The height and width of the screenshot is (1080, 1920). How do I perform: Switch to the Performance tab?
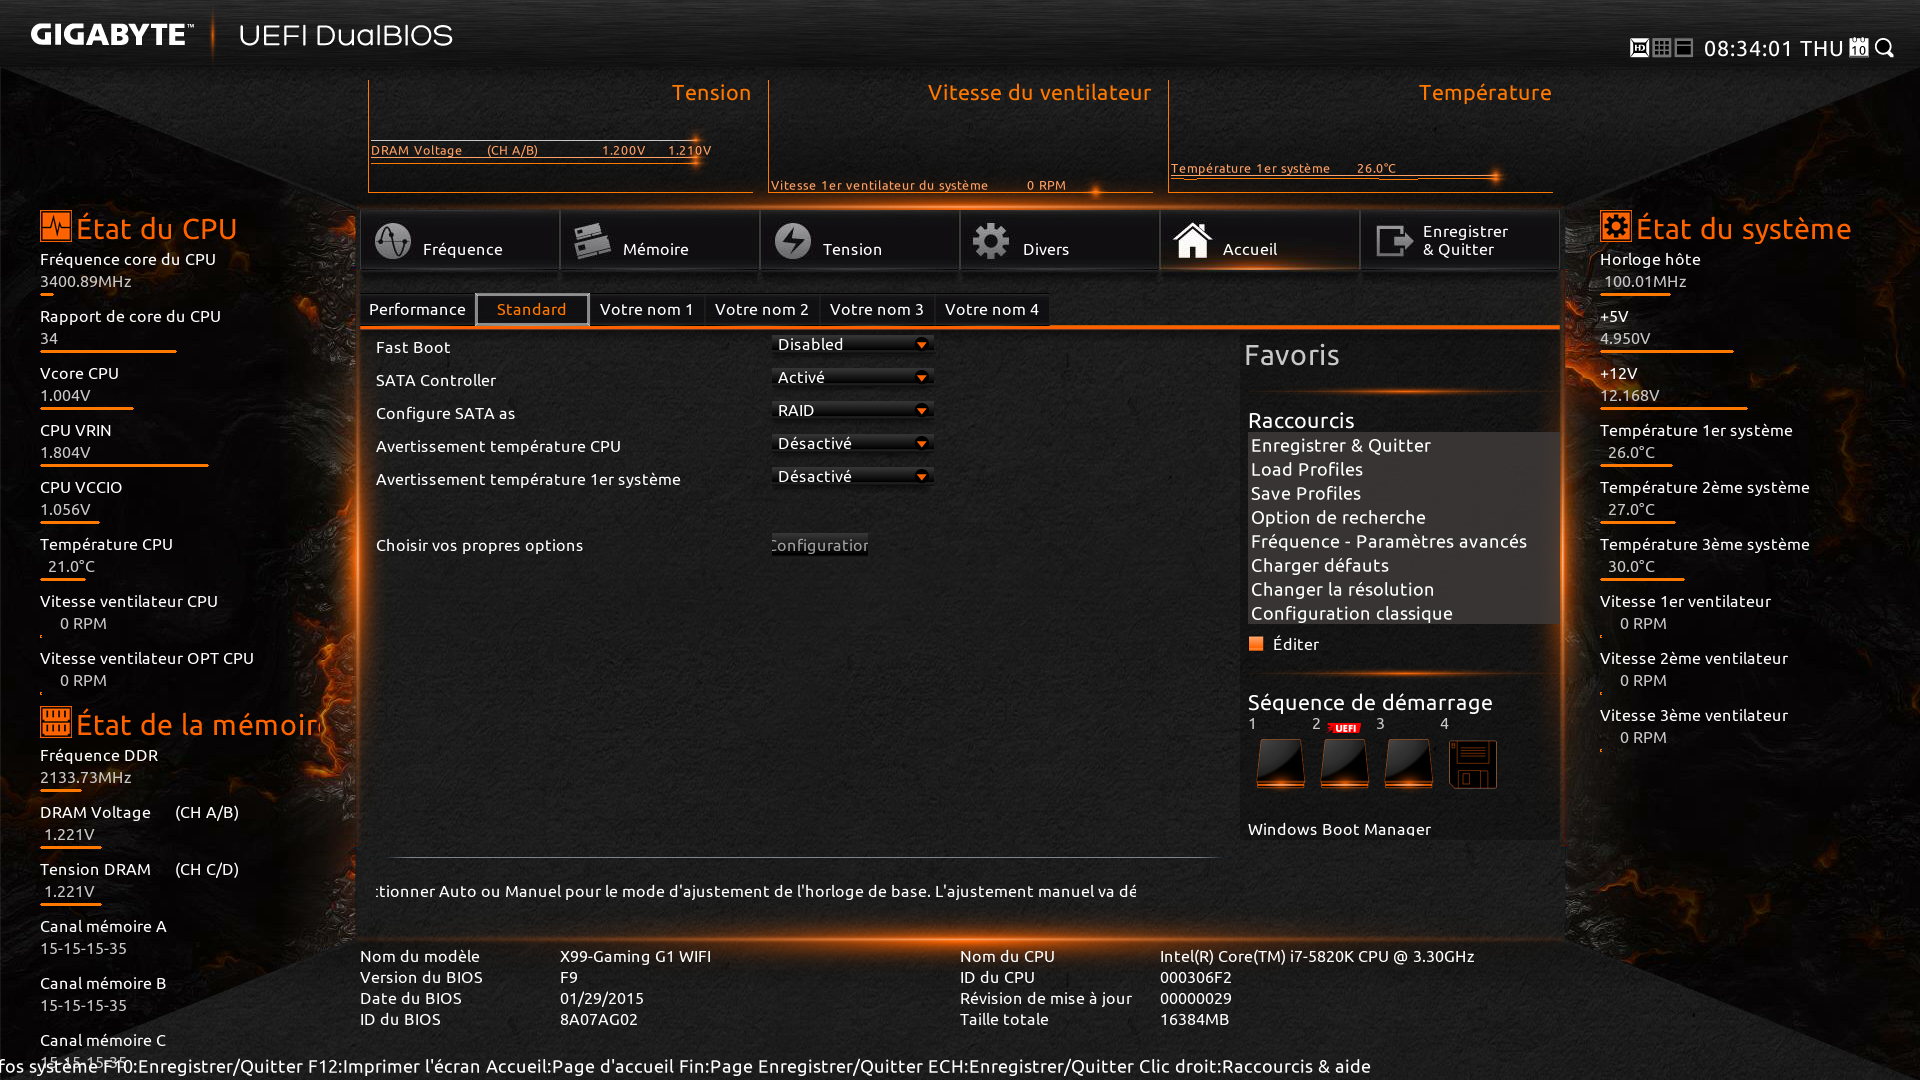417,309
